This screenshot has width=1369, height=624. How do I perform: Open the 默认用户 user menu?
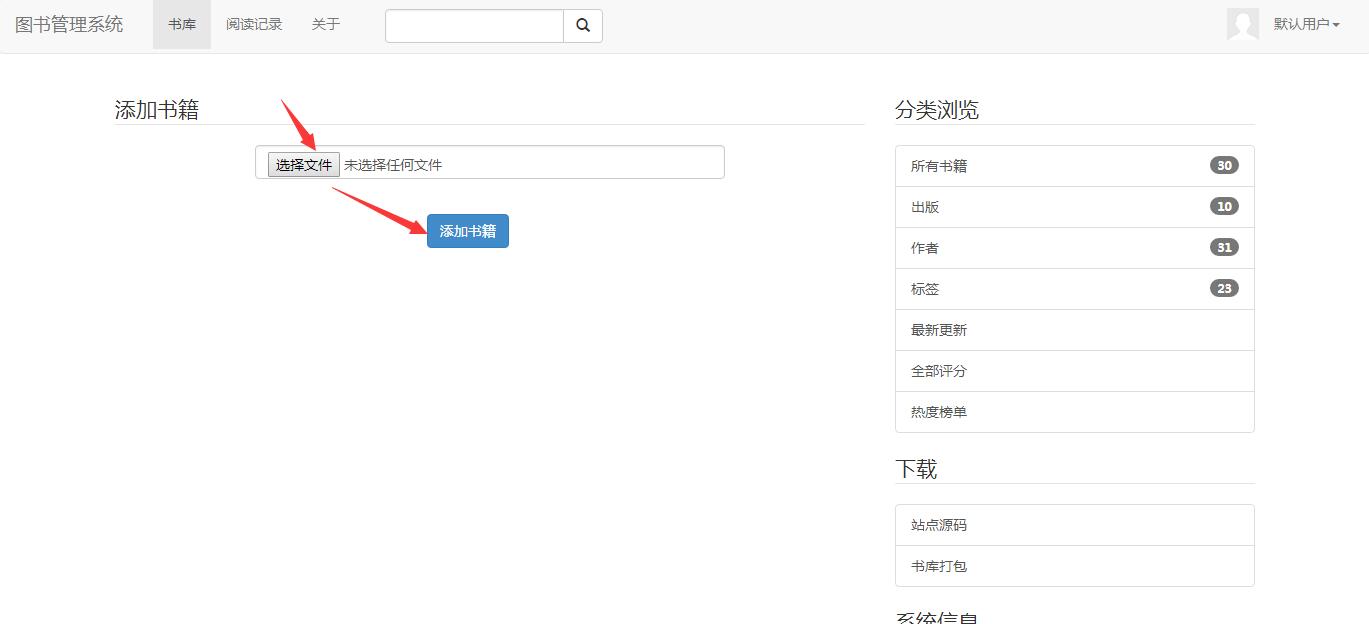[x=1306, y=24]
